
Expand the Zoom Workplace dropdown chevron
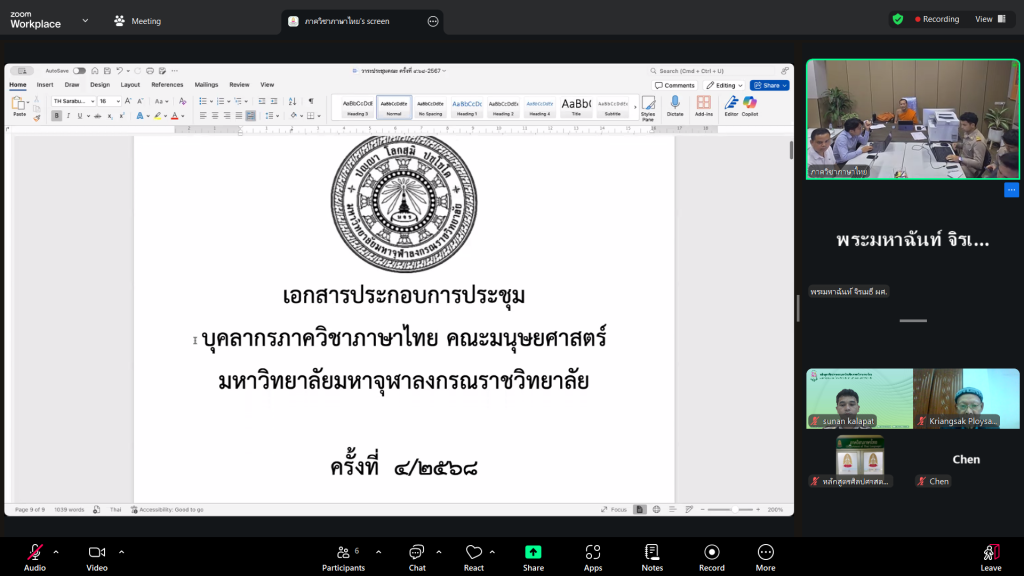pos(85,20)
